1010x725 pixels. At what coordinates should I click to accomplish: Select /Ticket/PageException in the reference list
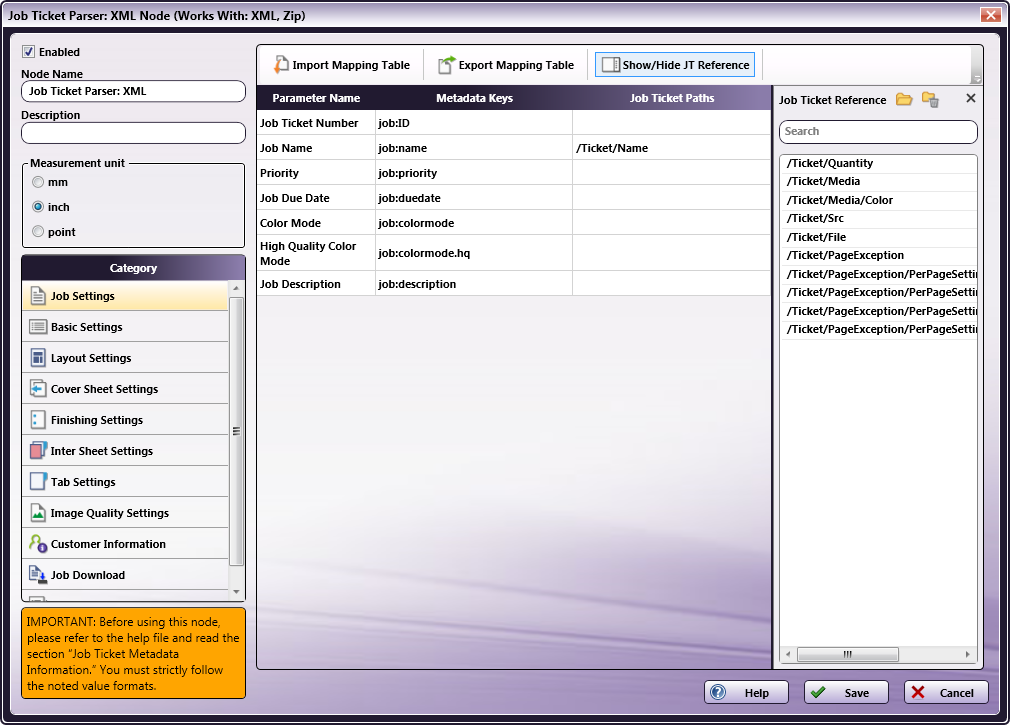[878, 255]
